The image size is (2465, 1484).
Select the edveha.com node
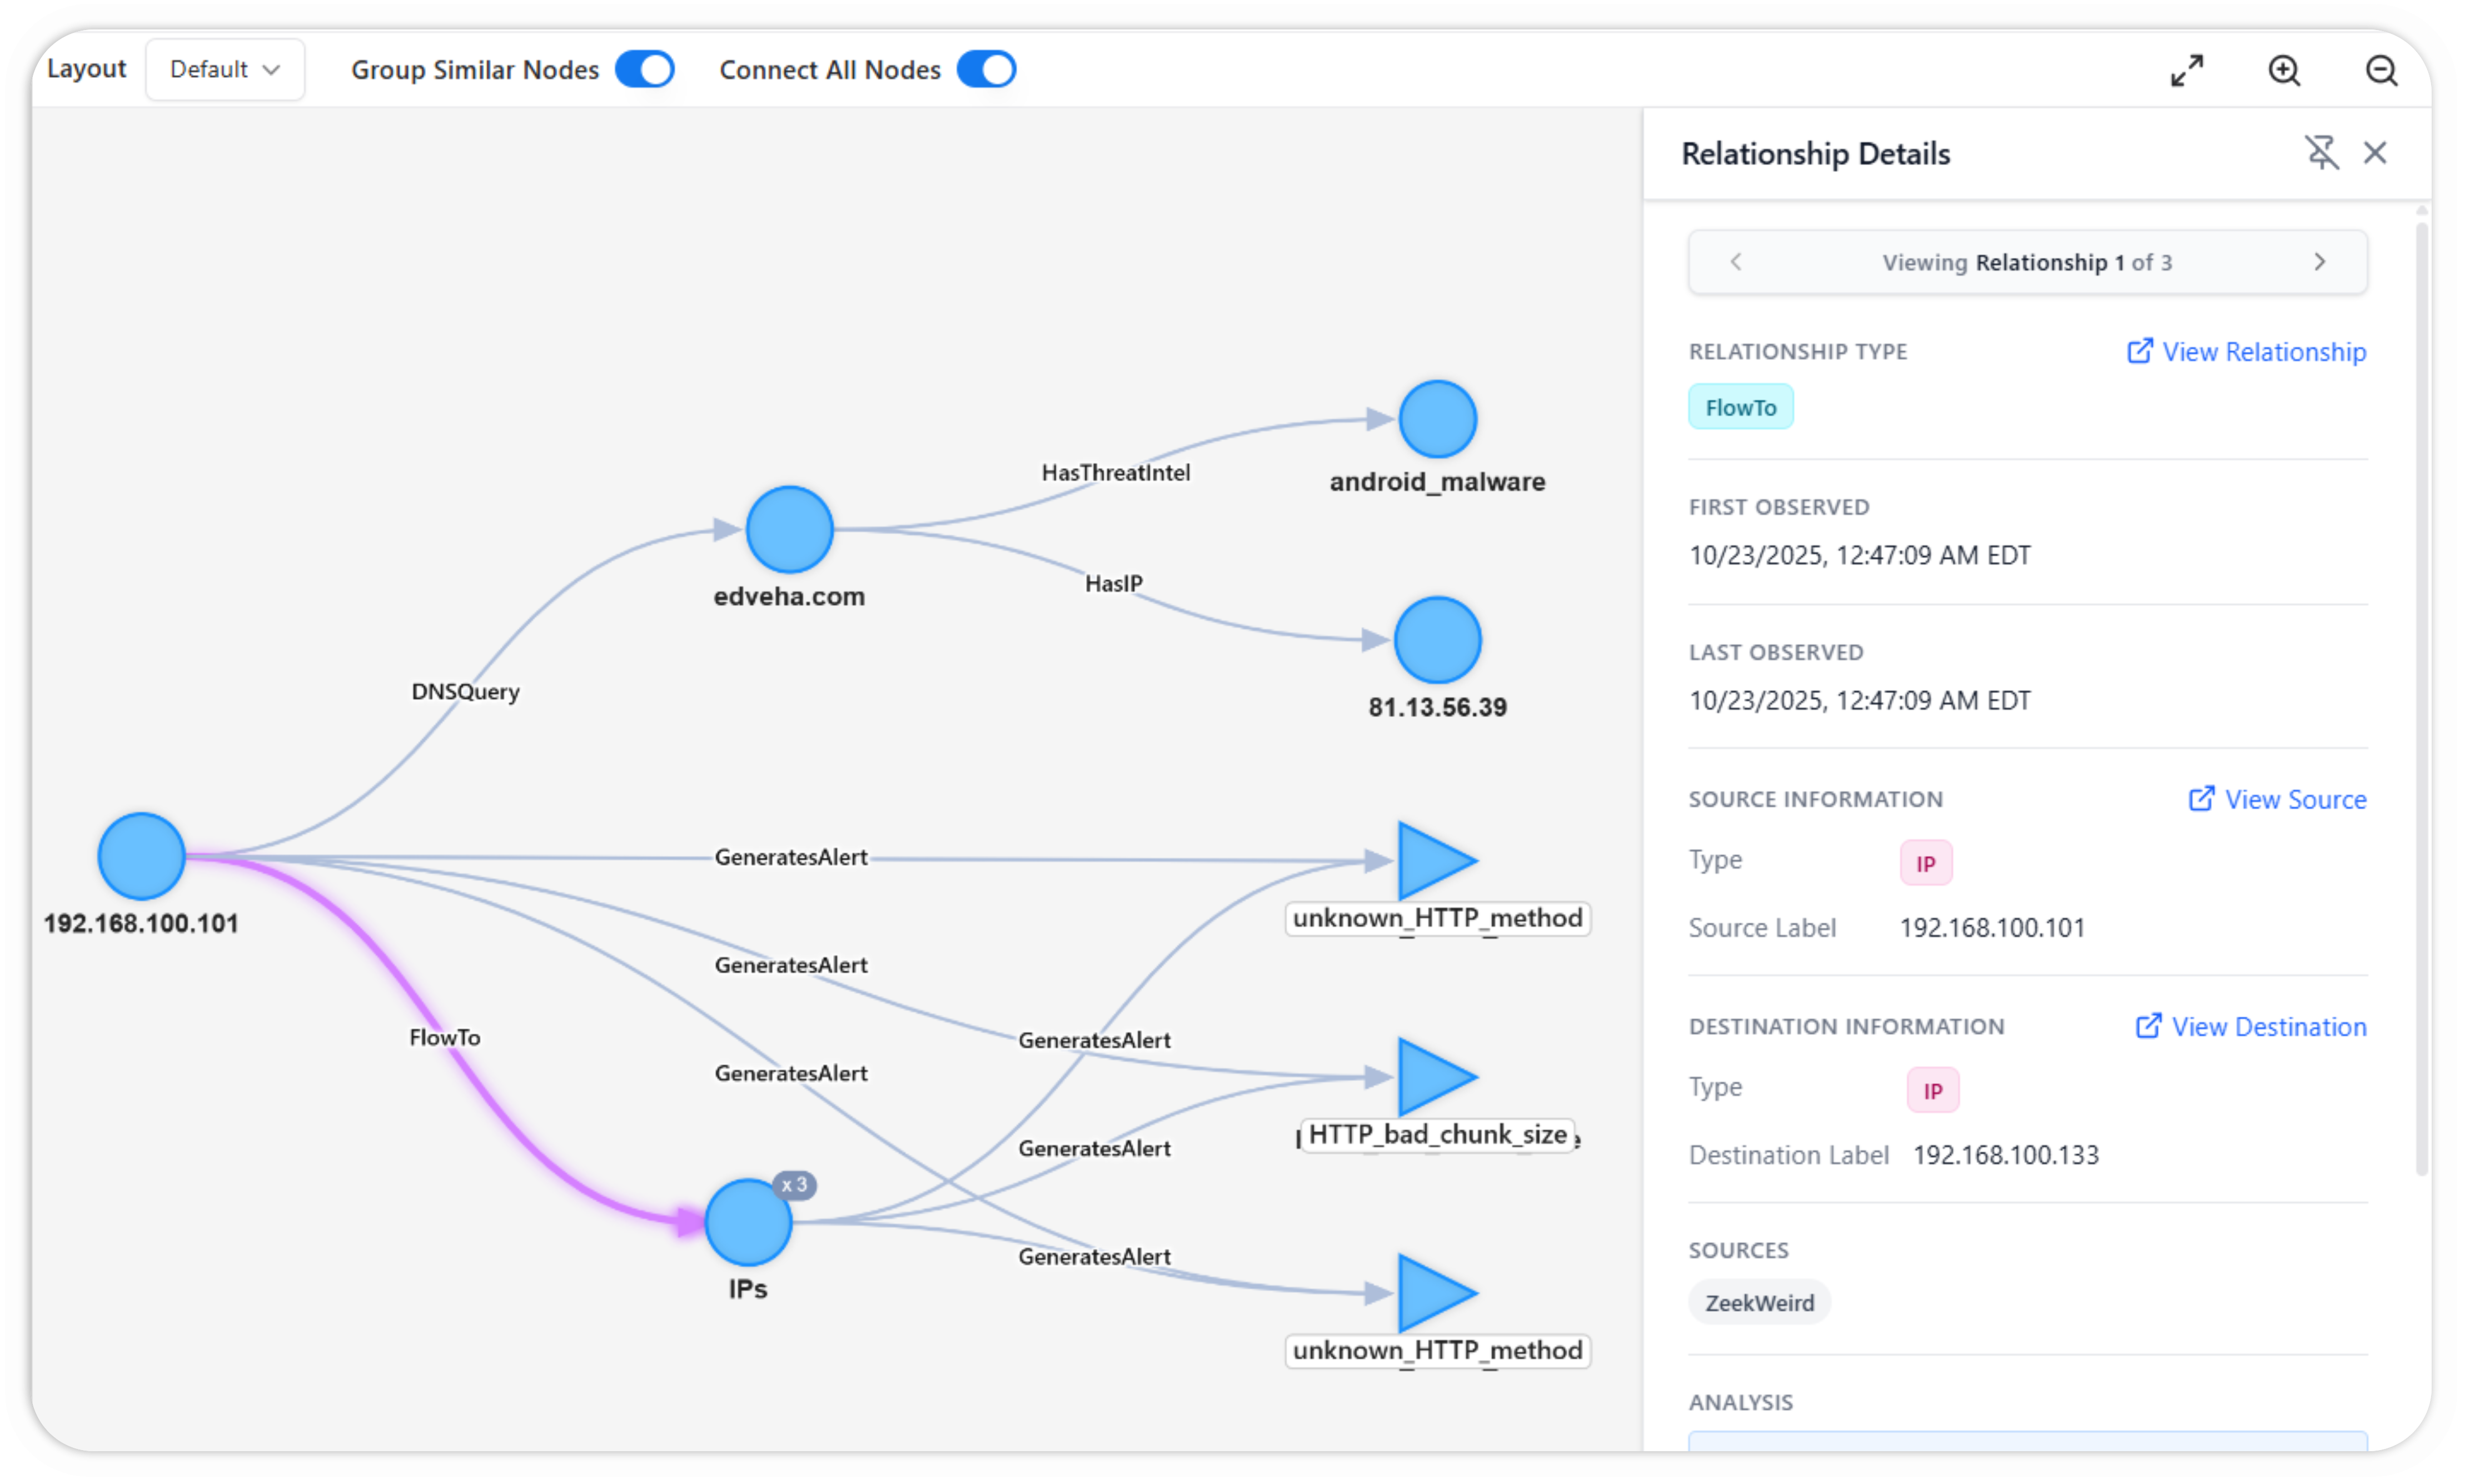click(789, 530)
